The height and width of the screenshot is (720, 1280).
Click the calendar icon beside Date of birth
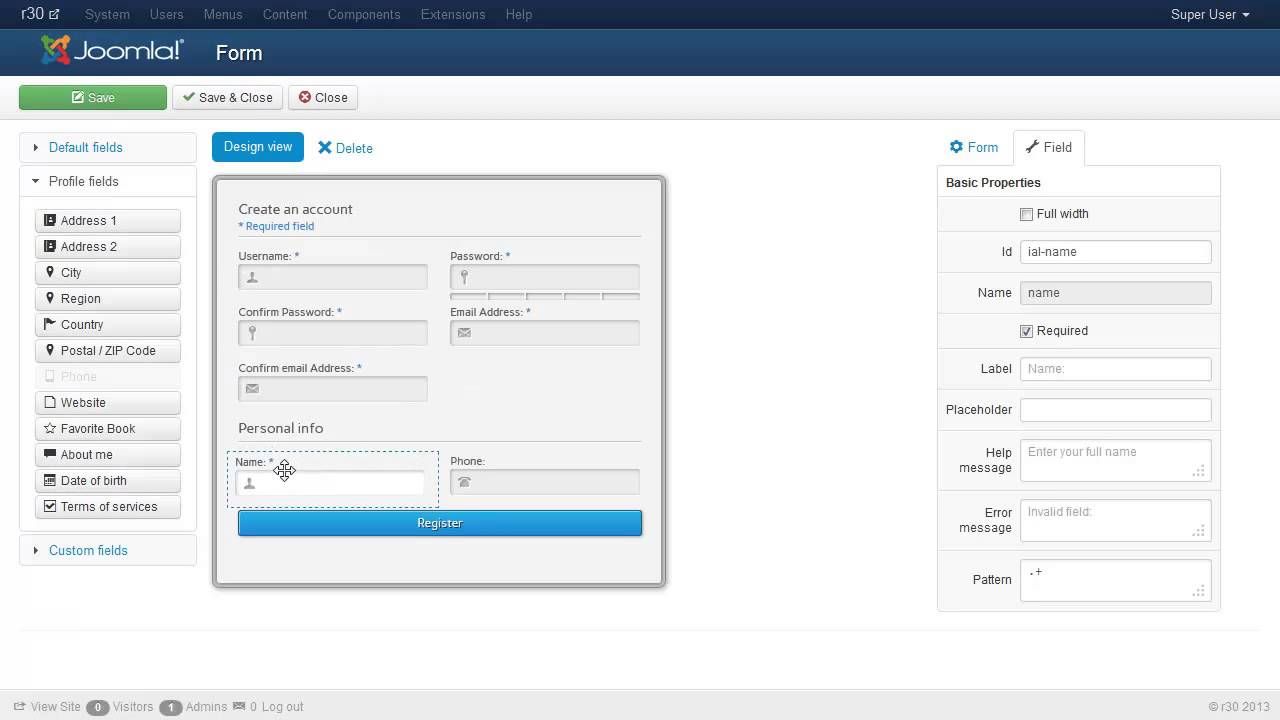click(50, 480)
